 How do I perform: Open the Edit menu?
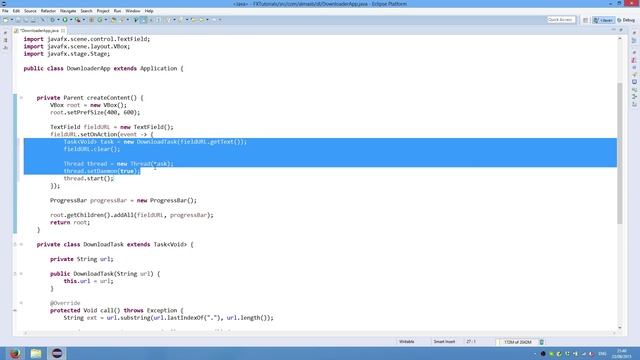click(x=16, y=11)
